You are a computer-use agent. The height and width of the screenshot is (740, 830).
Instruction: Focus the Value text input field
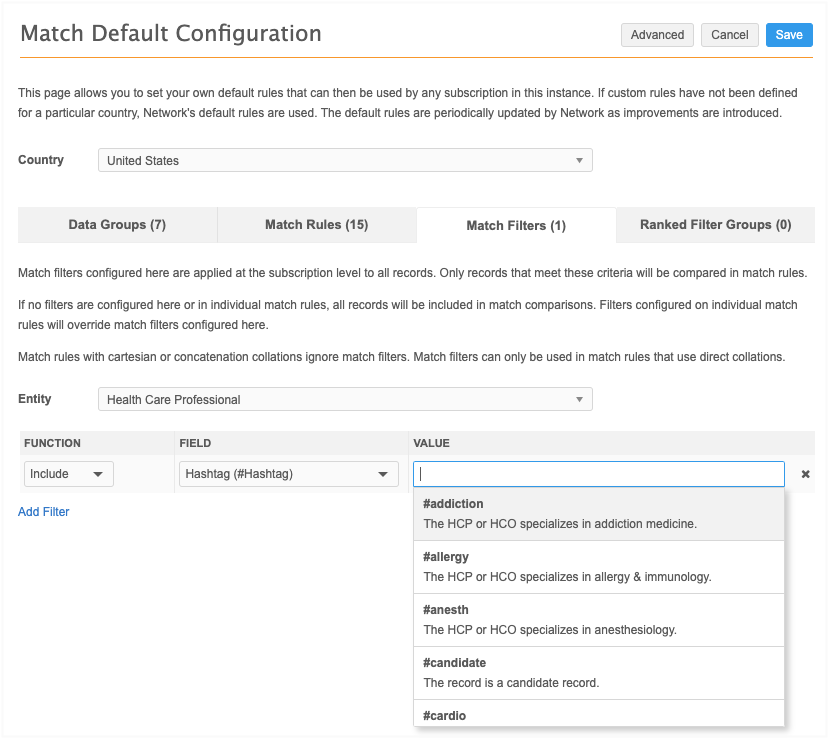pyautogui.click(x=598, y=474)
